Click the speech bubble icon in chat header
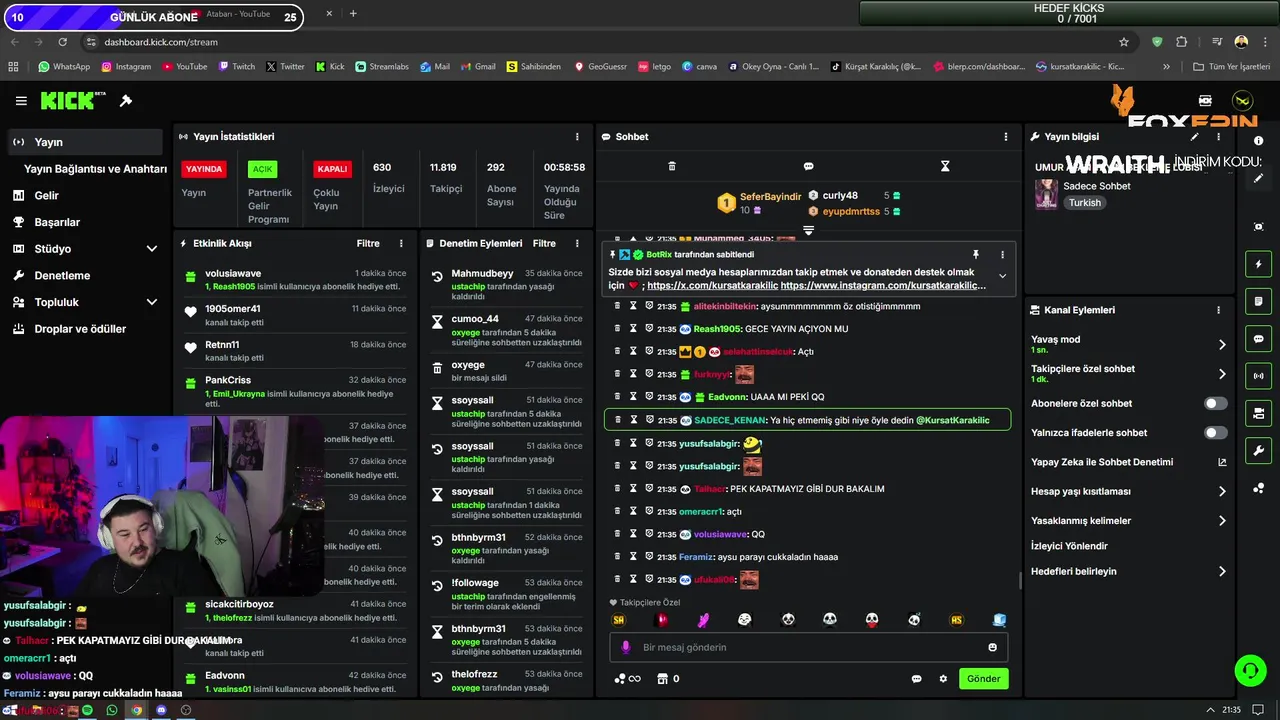 pyautogui.click(x=808, y=166)
